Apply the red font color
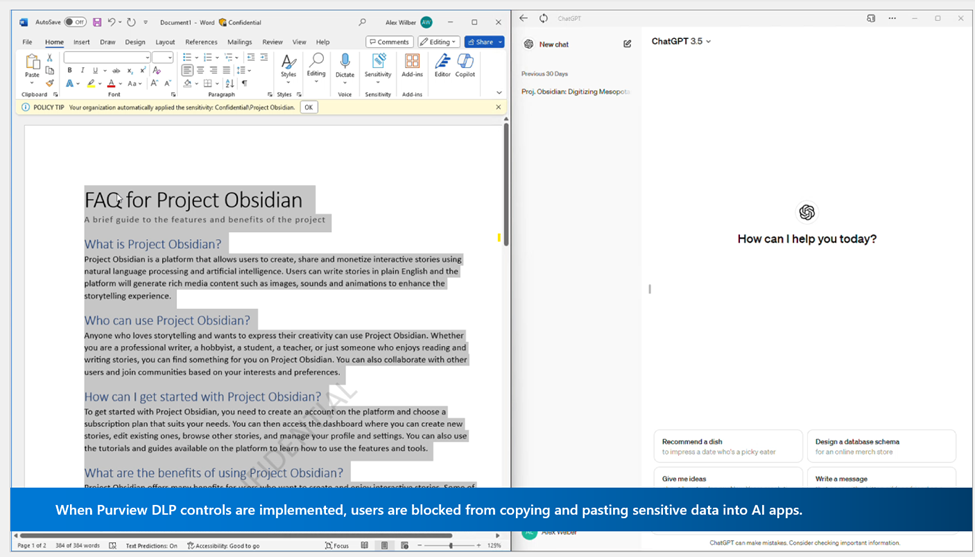 click(111, 83)
